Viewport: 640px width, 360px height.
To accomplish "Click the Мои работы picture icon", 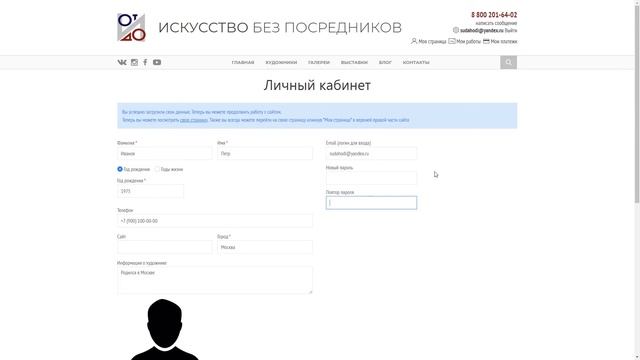I will click(x=452, y=41).
